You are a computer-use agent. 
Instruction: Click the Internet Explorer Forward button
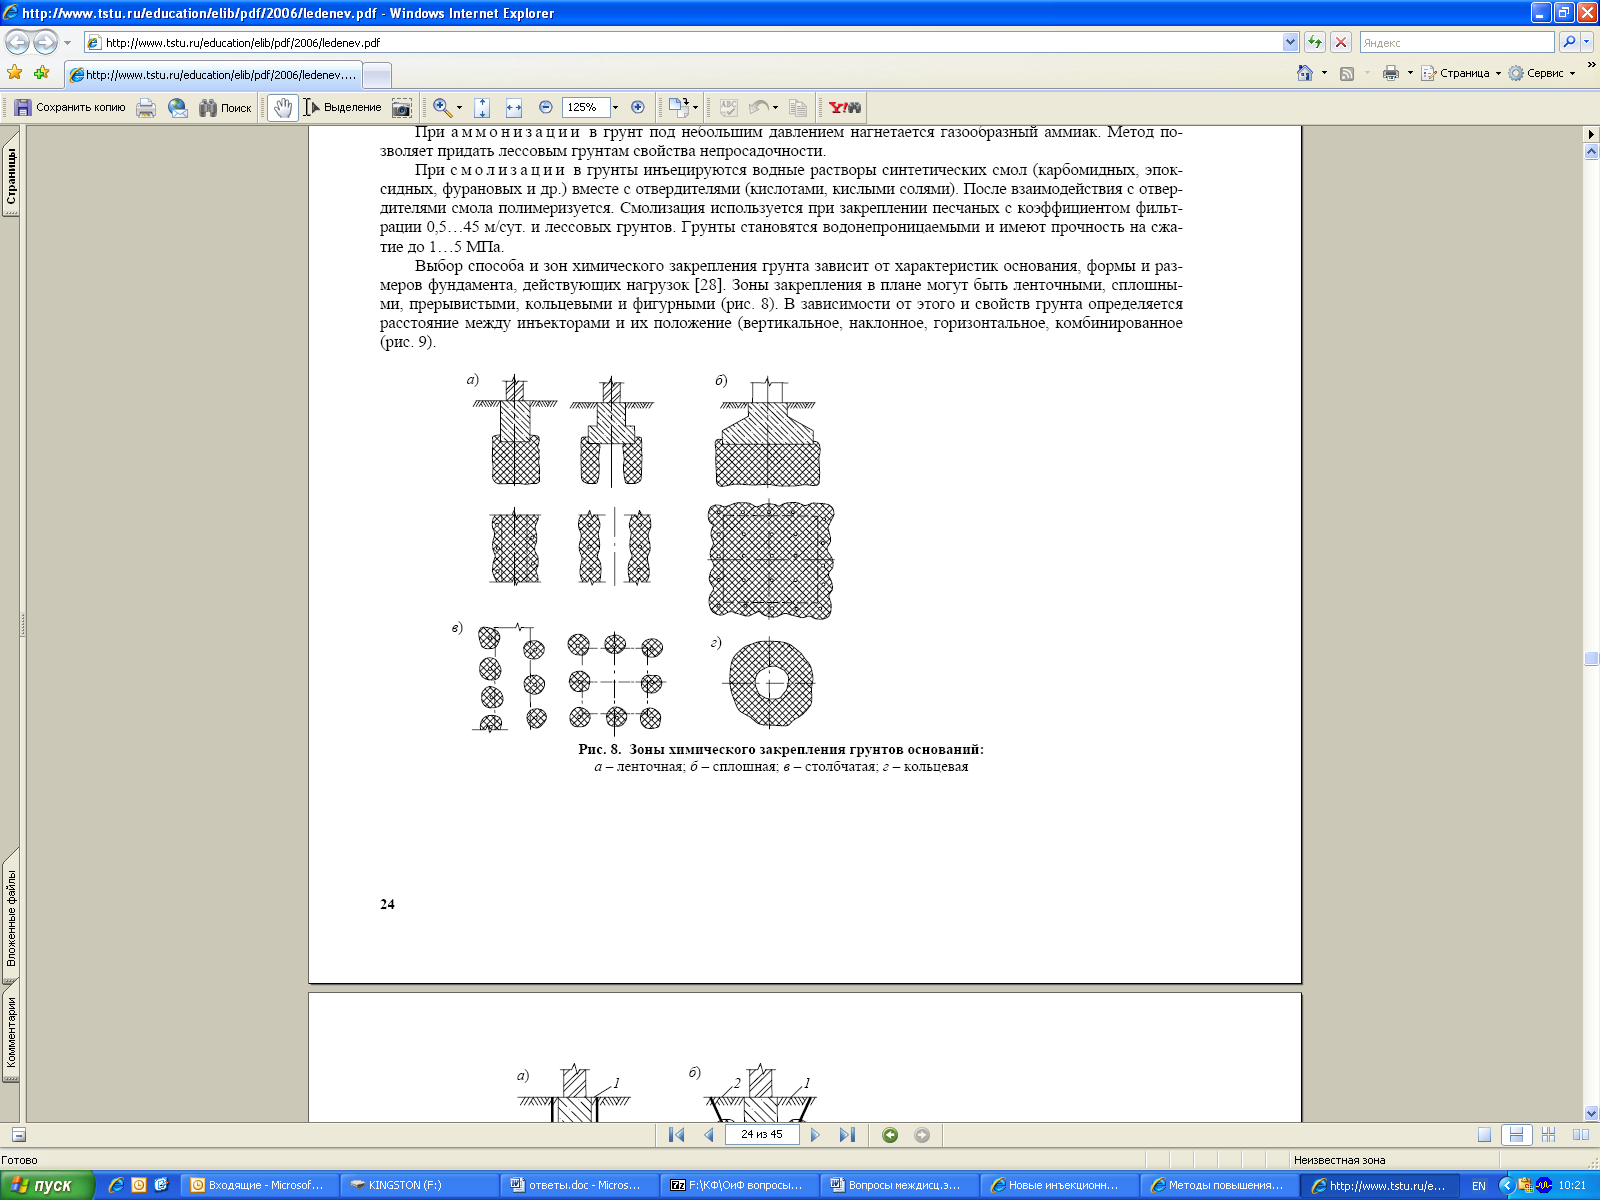[x=46, y=42]
